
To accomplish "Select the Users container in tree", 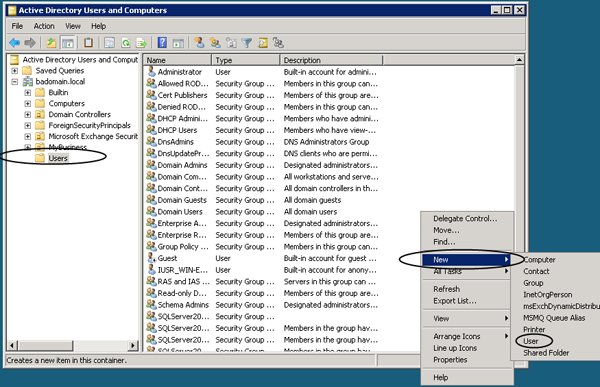I will [x=58, y=158].
